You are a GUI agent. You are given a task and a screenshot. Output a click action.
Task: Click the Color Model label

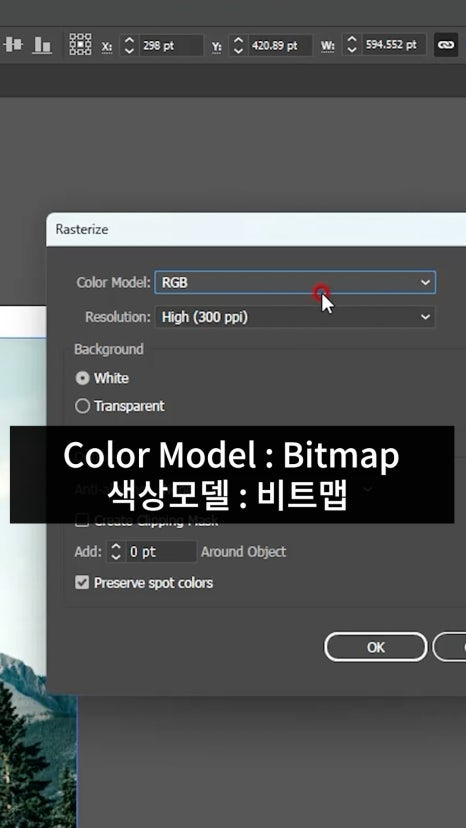[x=114, y=283]
